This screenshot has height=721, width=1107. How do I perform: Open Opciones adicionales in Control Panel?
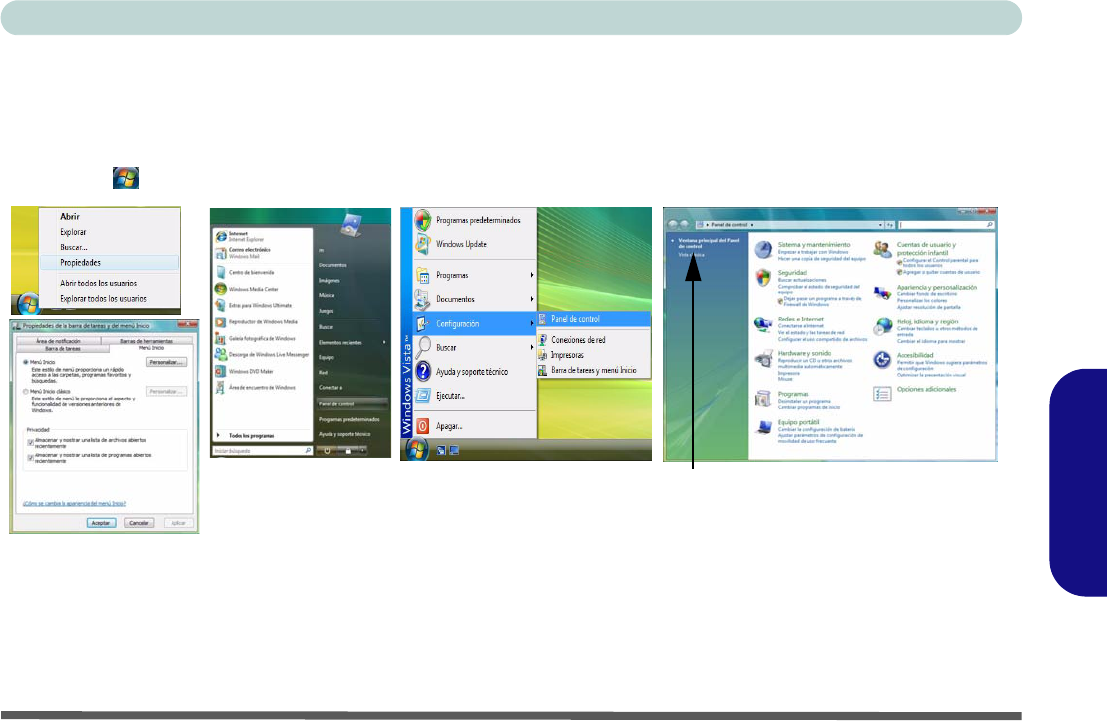(926, 389)
